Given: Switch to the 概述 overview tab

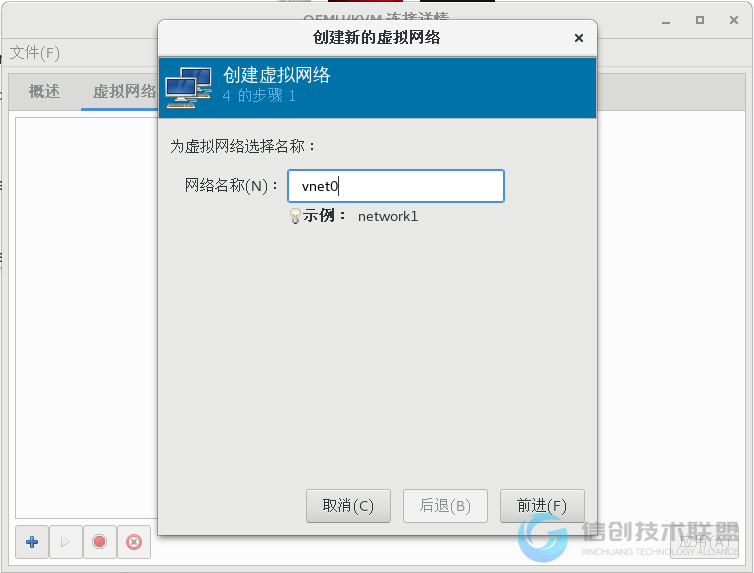Looking at the screenshot, I should (44, 91).
